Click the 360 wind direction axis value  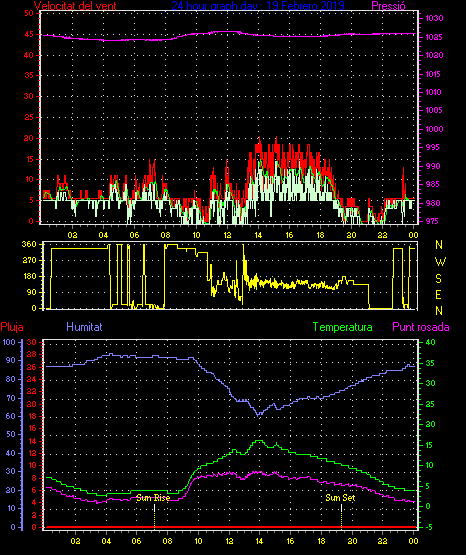(x=29, y=244)
